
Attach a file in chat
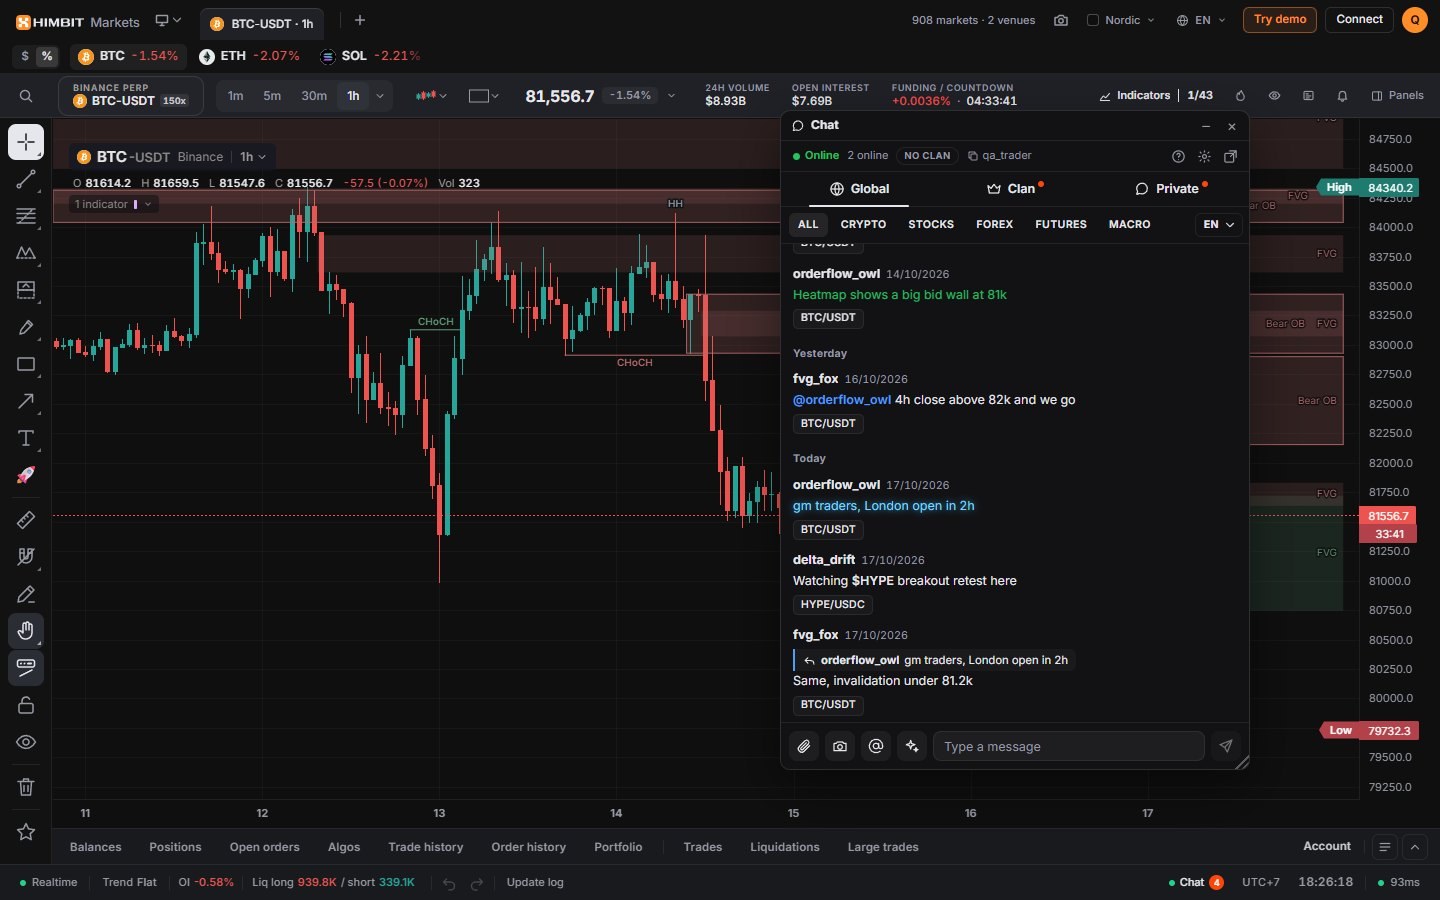pyautogui.click(x=804, y=746)
